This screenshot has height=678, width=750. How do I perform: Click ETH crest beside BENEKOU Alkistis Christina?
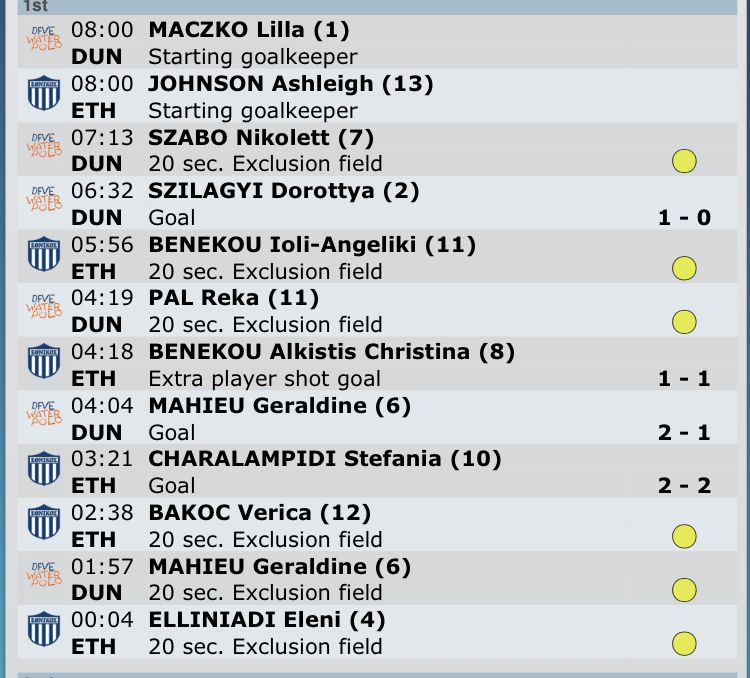(43, 363)
